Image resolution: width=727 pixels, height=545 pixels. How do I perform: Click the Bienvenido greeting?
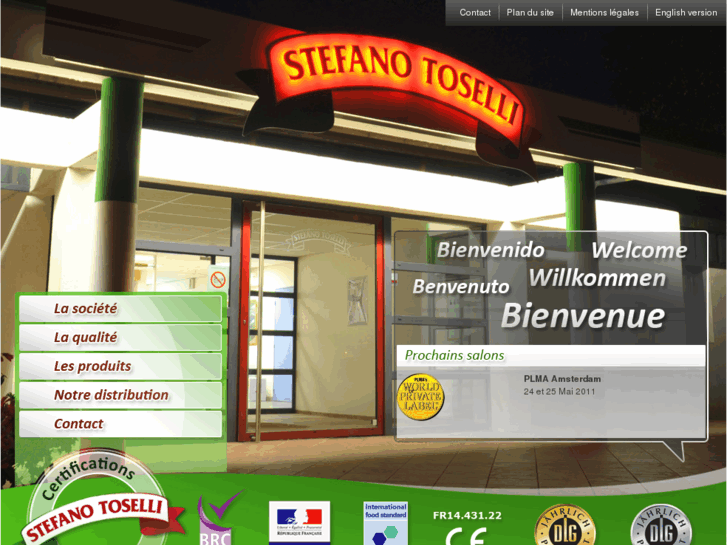[491, 250]
